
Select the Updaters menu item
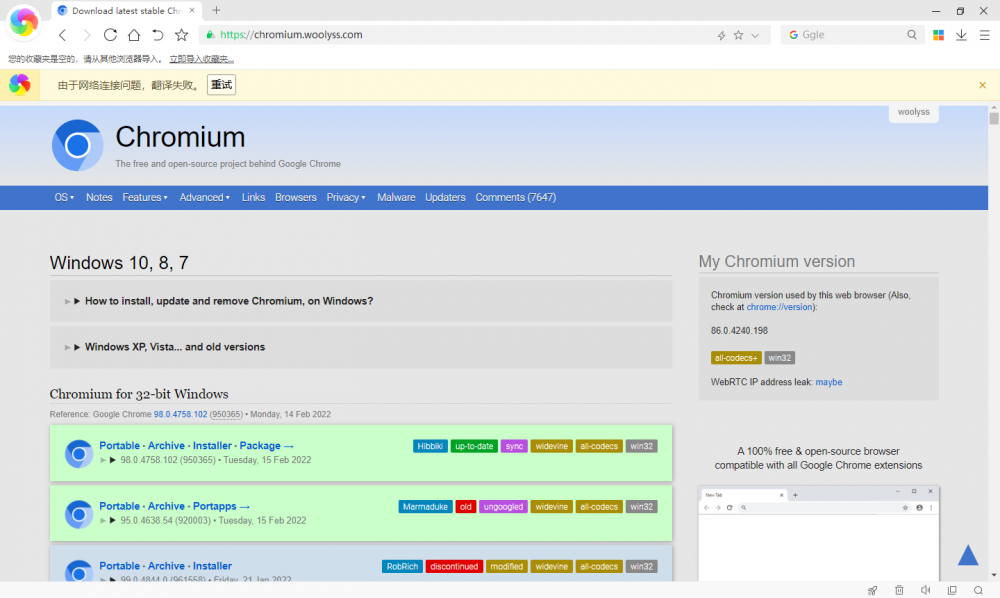(x=445, y=198)
